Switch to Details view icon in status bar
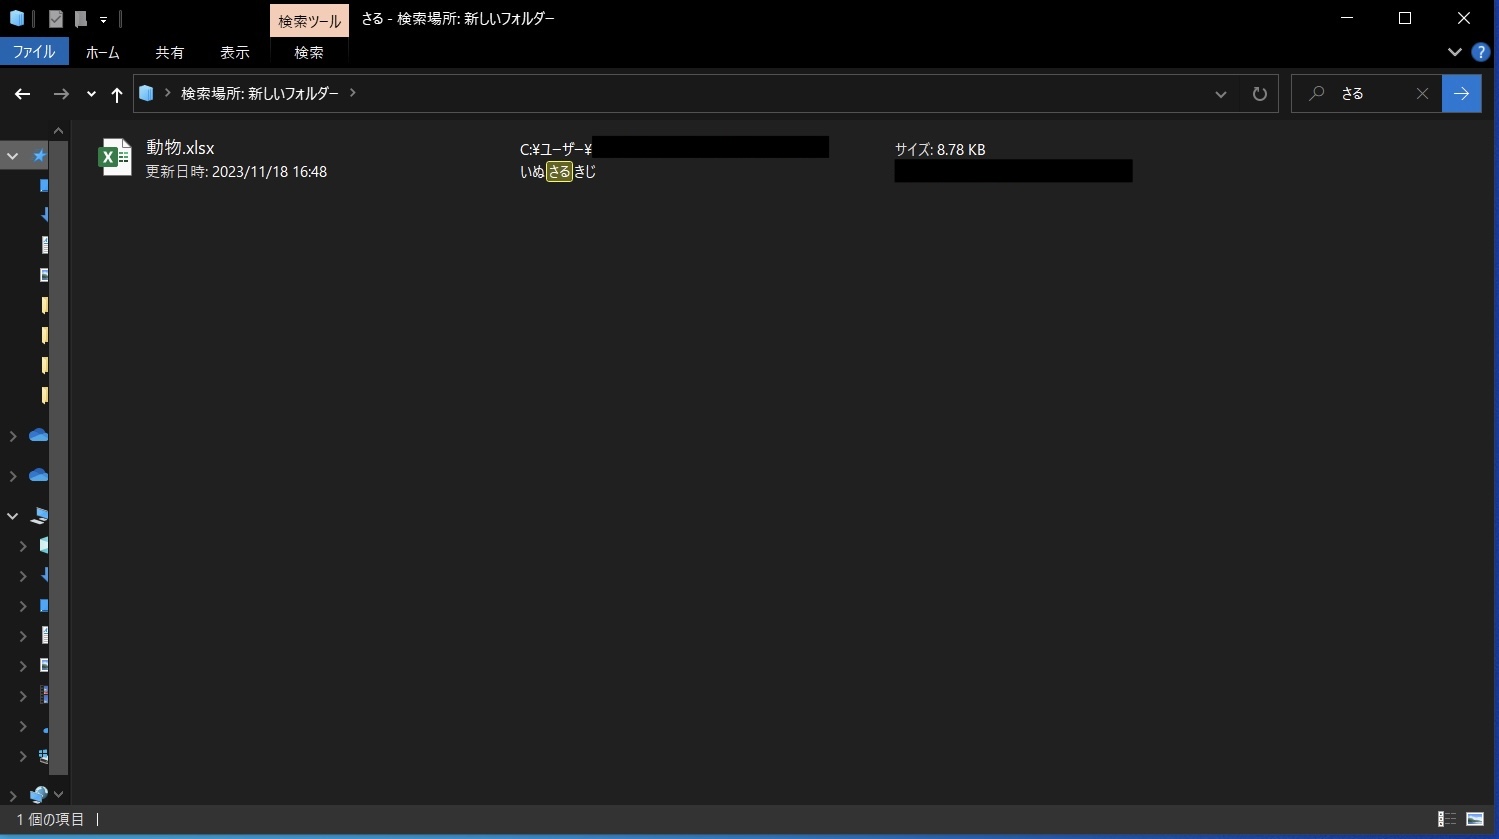Viewport: 1499px width, 839px height. click(x=1446, y=819)
